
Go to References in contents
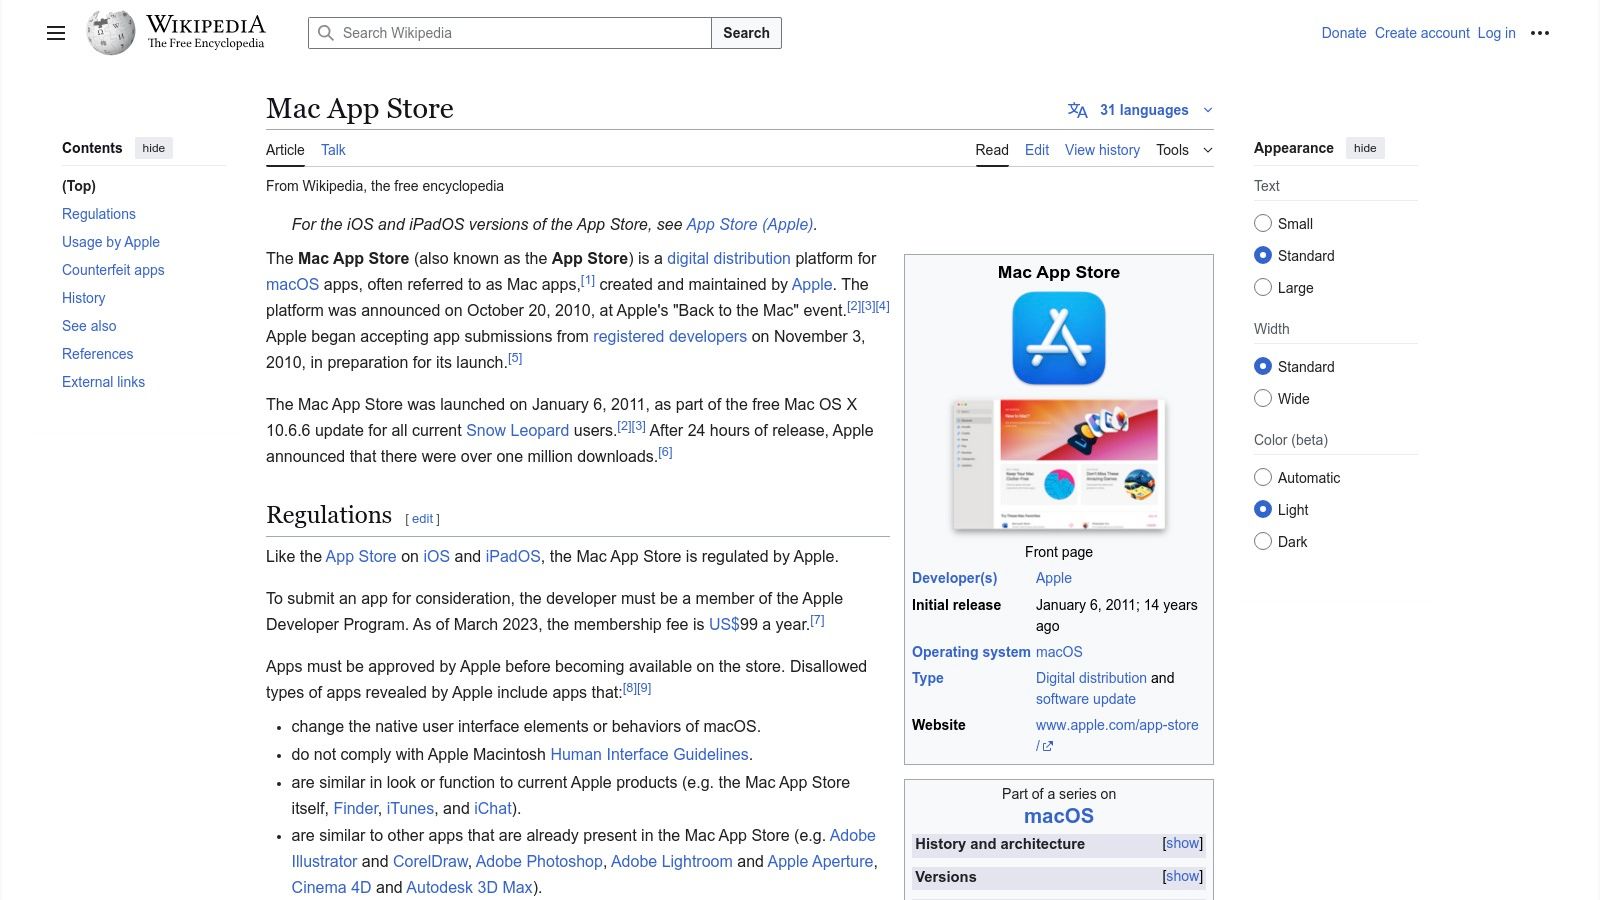pos(97,354)
